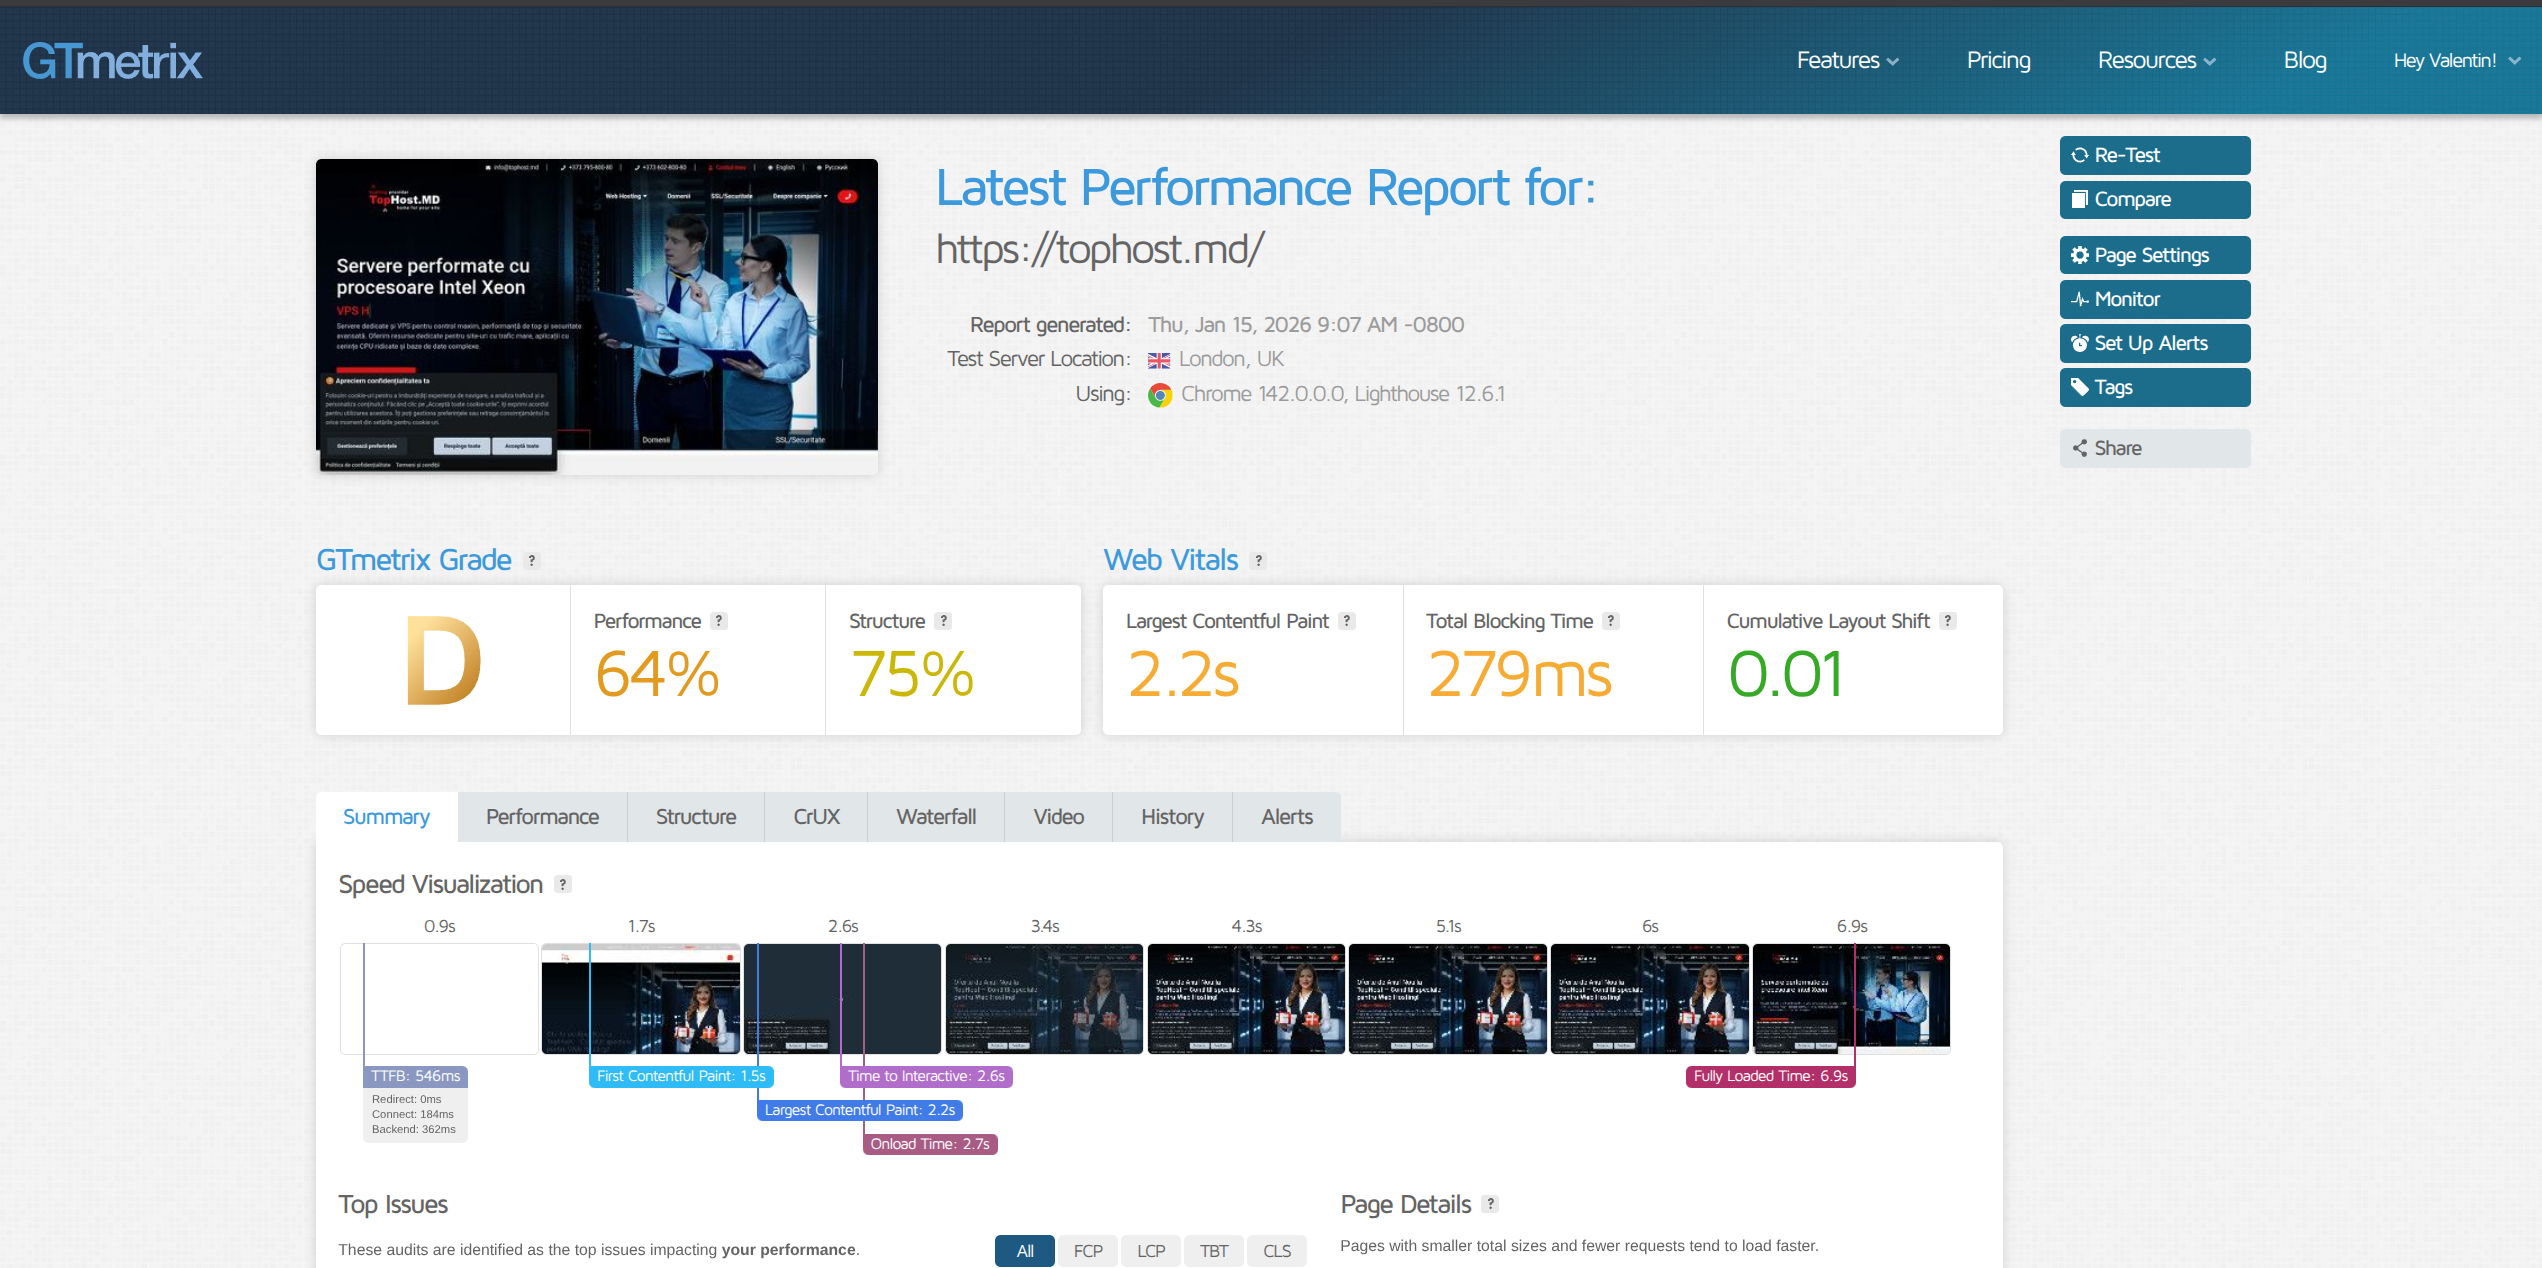Click the Monitor pulse icon
2542x1268 pixels.
[x=2079, y=299]
